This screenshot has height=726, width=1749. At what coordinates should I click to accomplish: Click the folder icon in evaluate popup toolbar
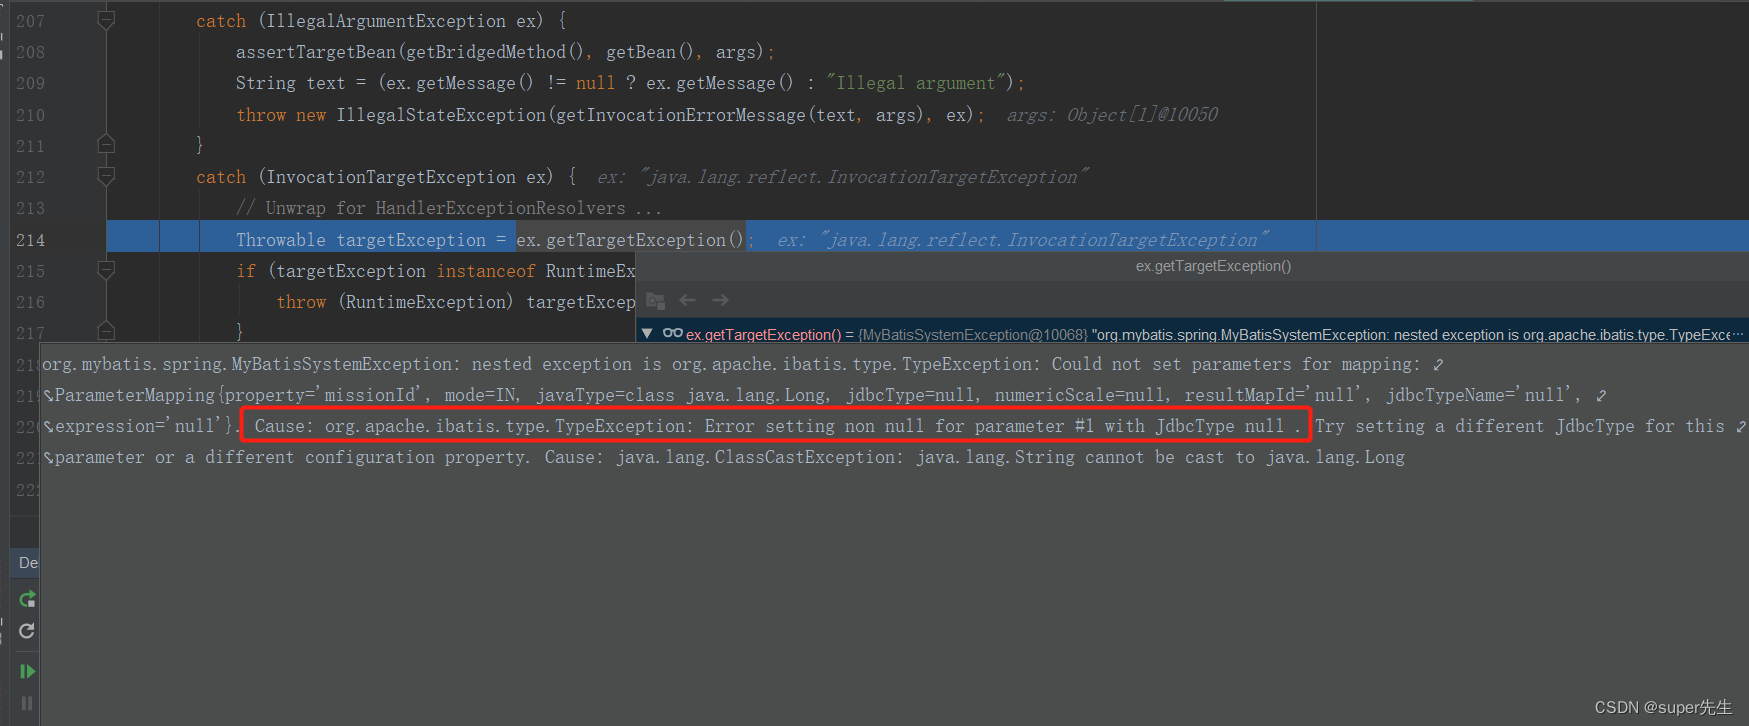click(656, 300)
